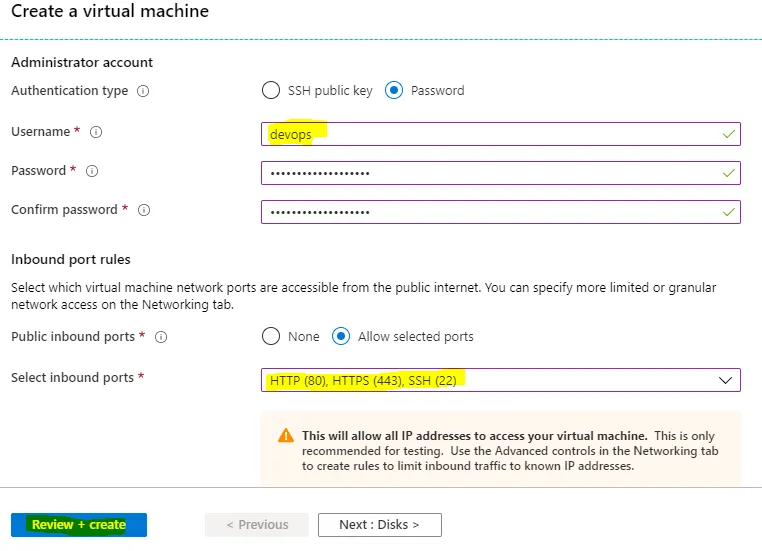762x551 pixels.
Task: Open Public inbound ports info icon
Action: [x=161, y=337]
